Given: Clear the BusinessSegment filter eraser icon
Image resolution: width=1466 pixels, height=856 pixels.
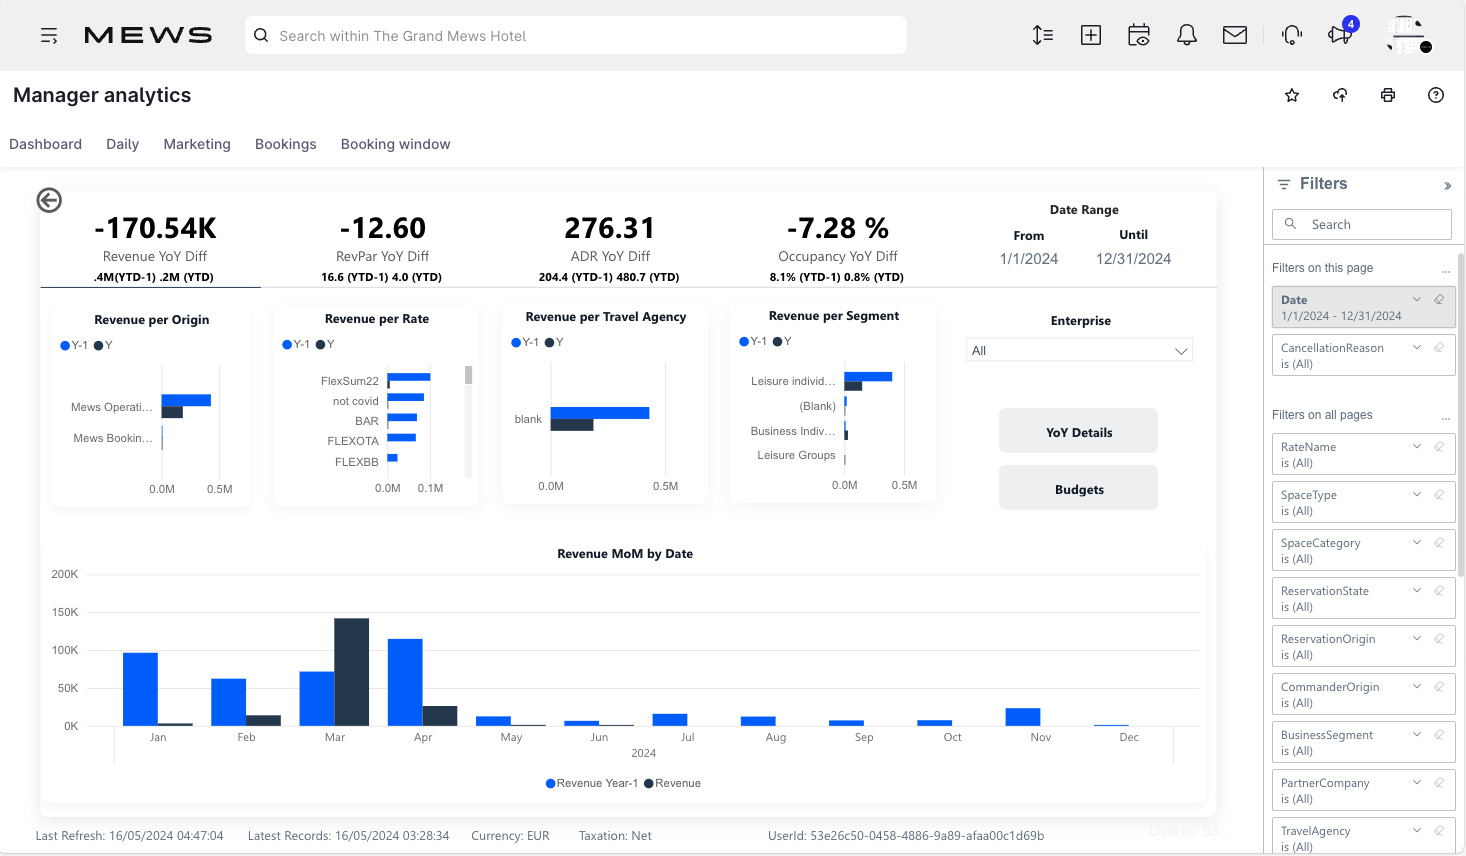Looking at the screenshot, I should (x=1439, y=734).
